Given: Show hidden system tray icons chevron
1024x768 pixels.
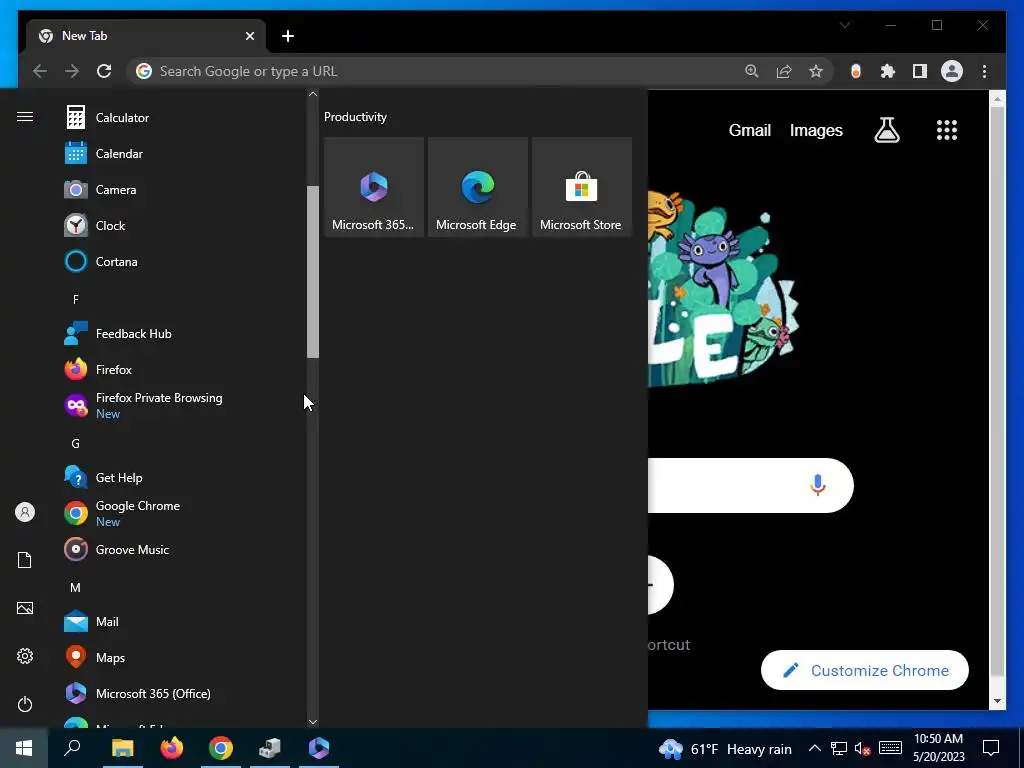Looking at the screenshot, I should point(814,748).
